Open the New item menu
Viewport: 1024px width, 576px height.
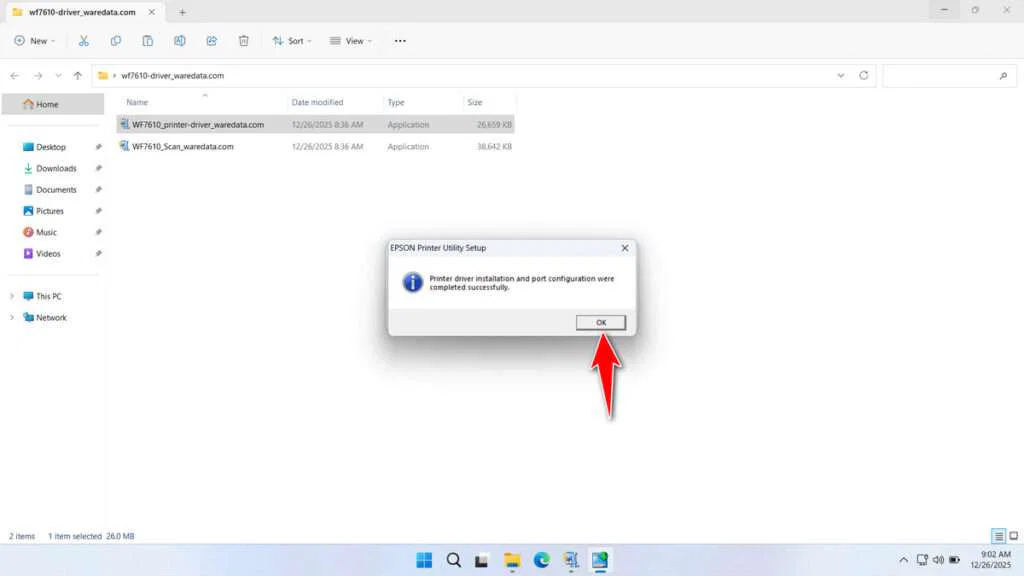click(35, 40)
